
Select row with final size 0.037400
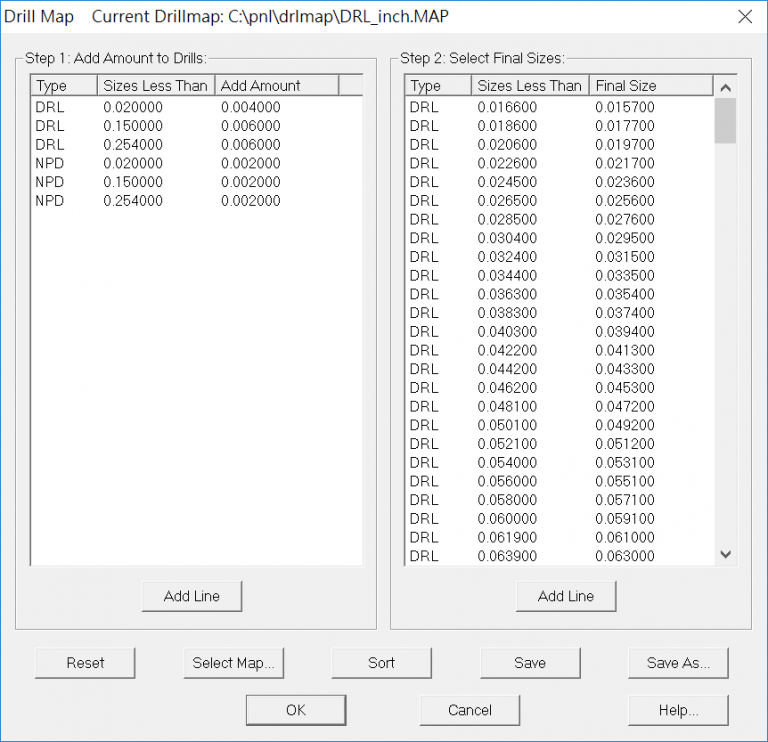tap(559, 312)
